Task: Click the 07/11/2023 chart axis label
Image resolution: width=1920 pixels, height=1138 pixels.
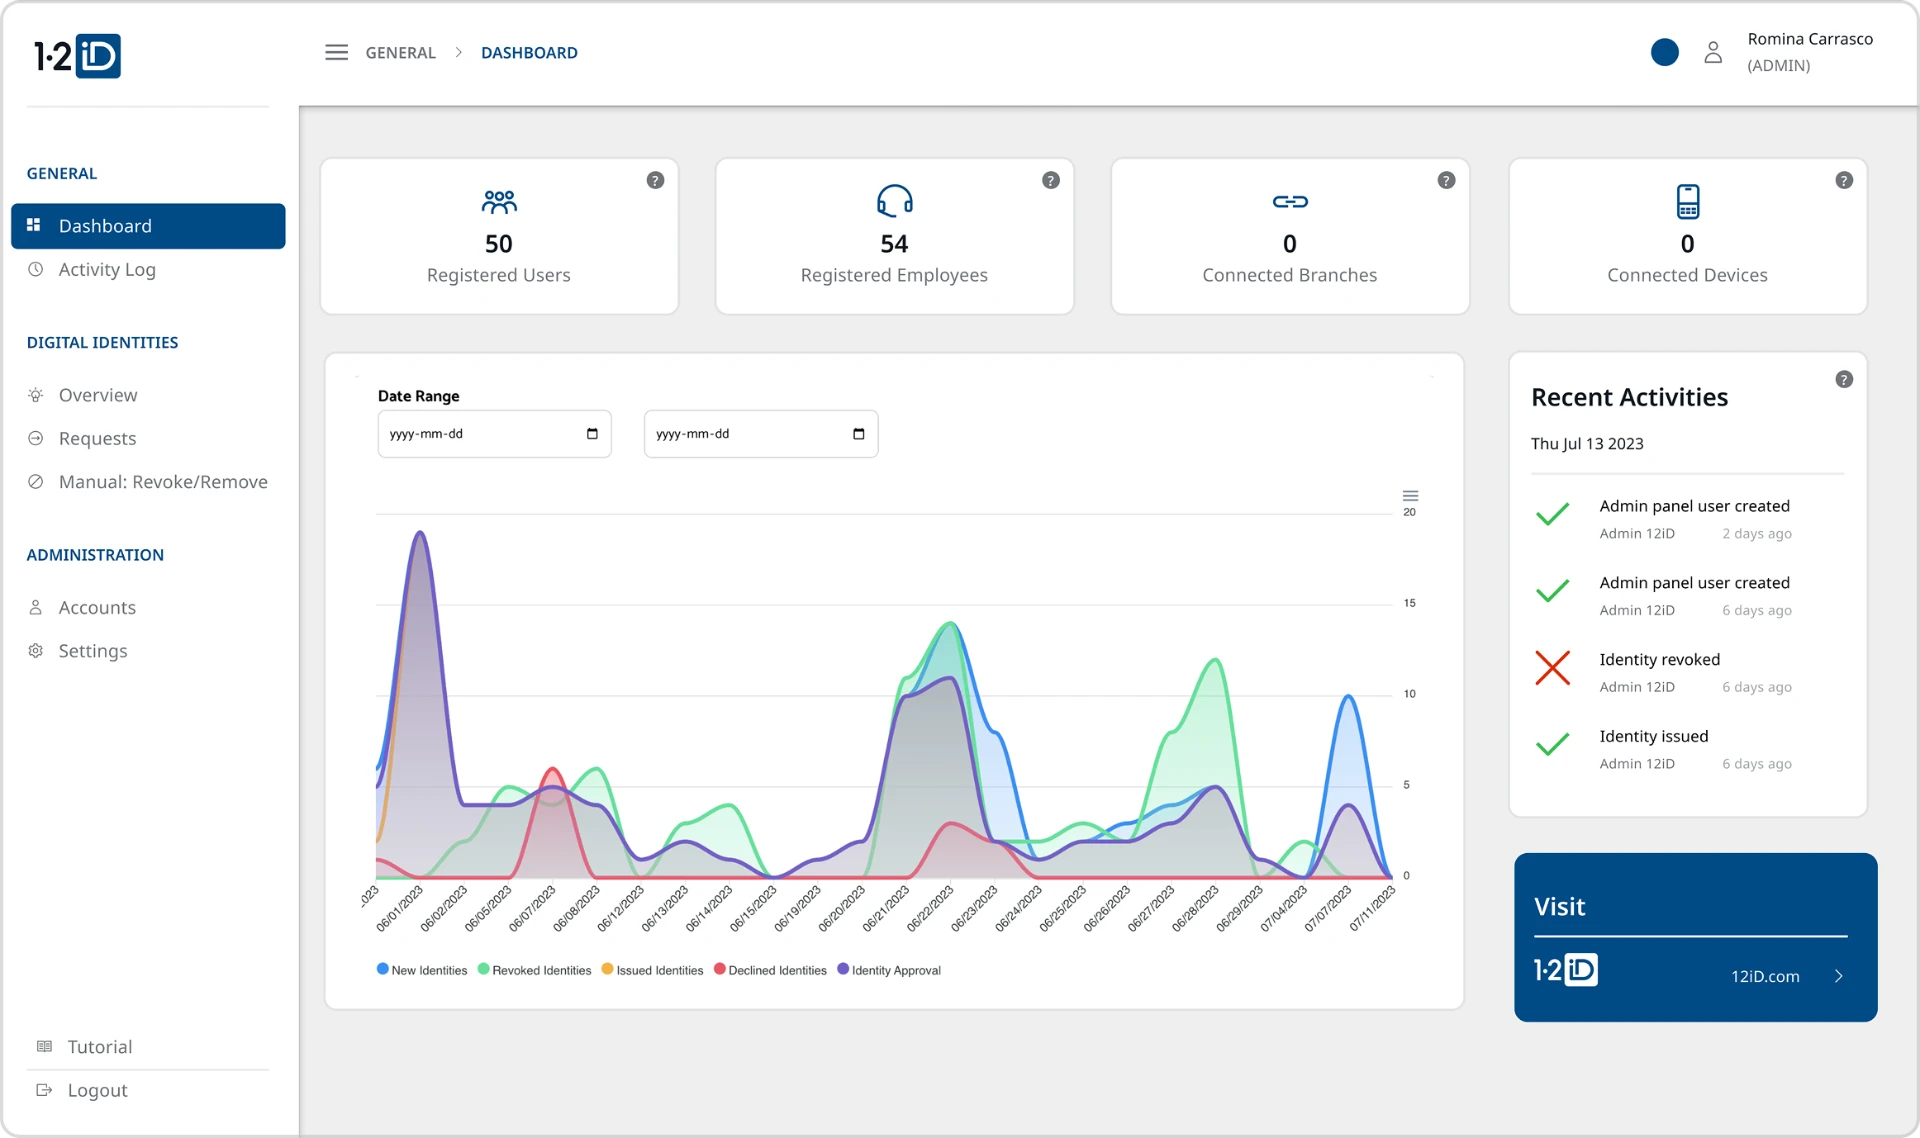Action: click(1372, 908)
